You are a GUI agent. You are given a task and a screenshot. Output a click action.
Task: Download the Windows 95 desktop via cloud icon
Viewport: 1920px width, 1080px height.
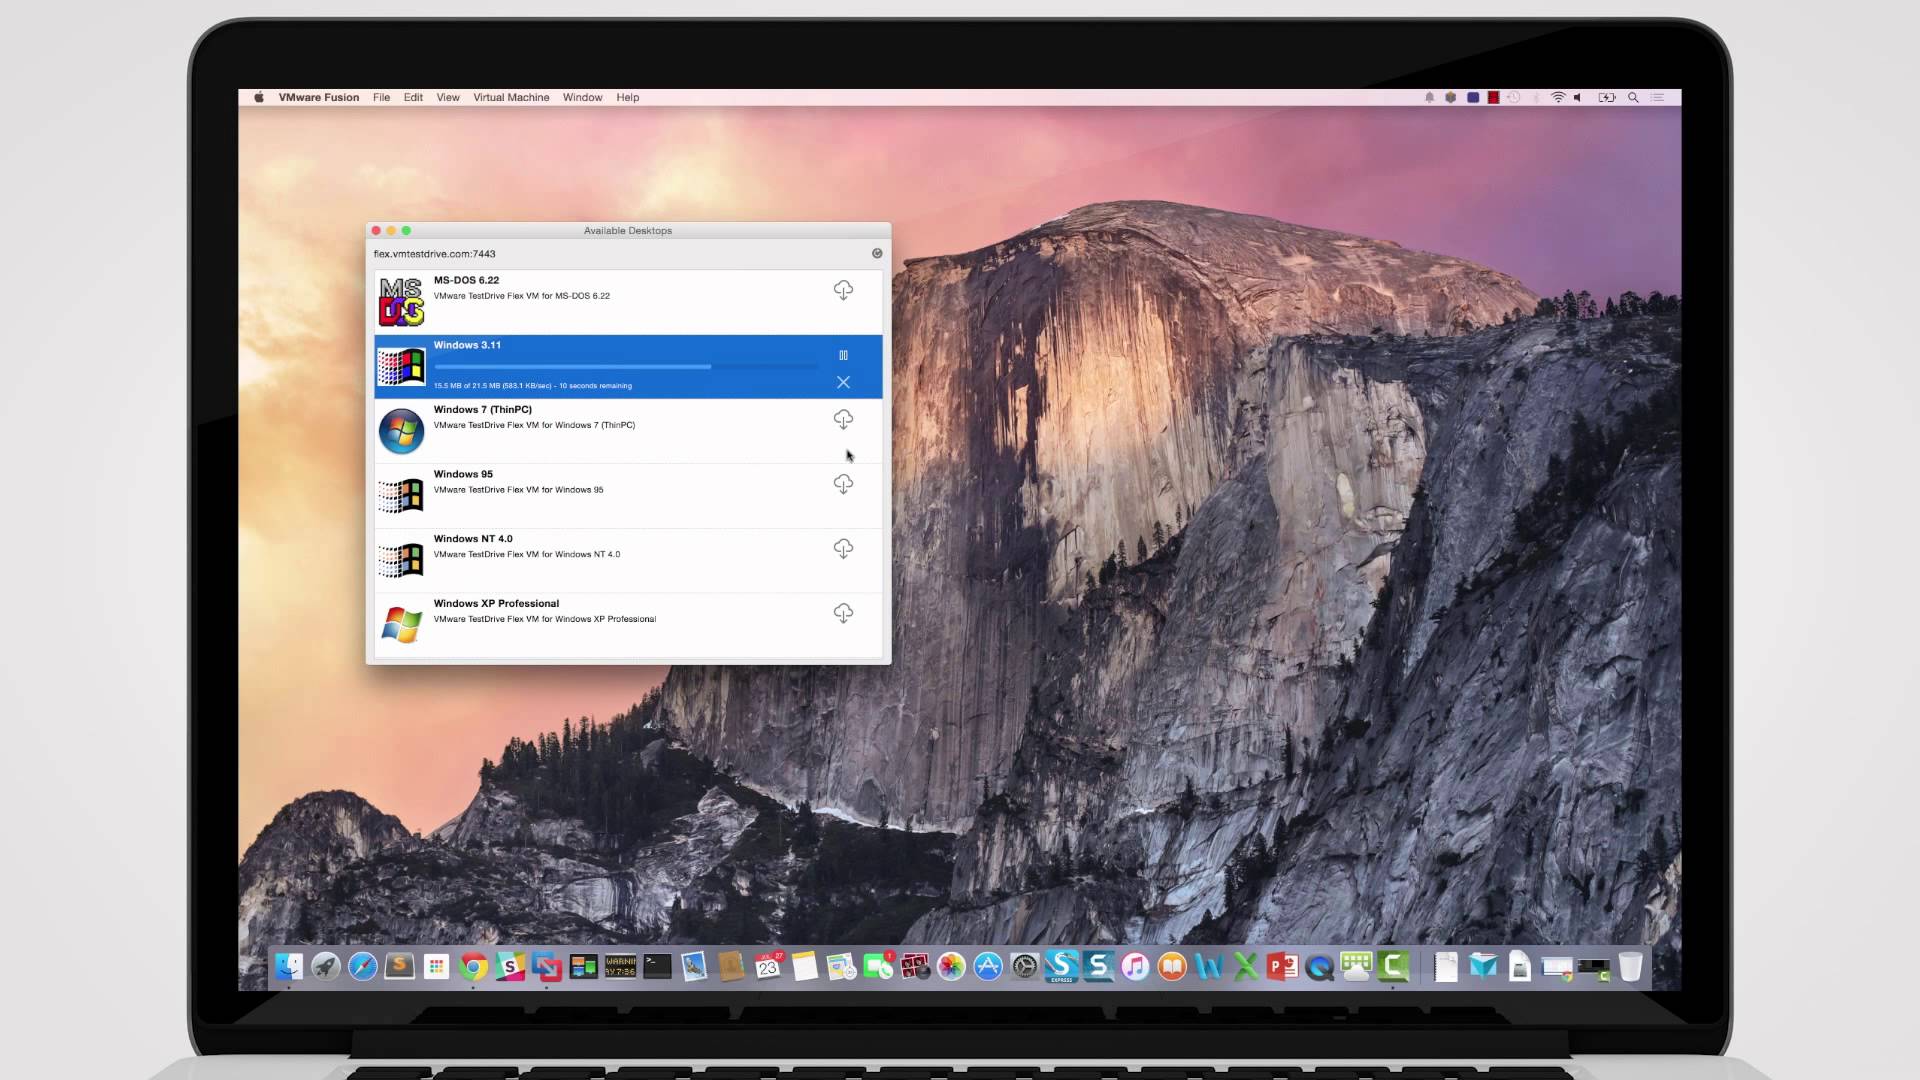(x=843, y=484)
